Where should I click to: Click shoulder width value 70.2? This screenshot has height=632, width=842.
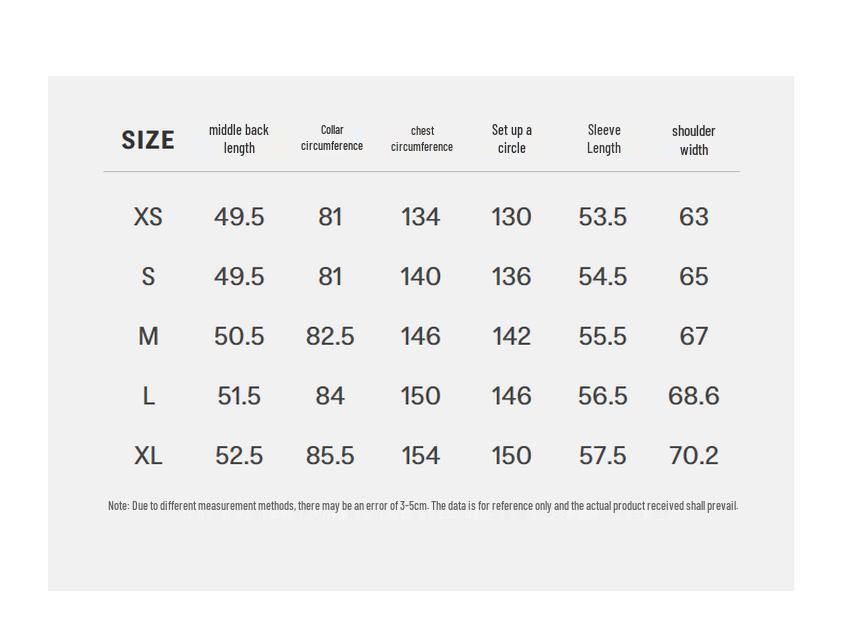click(693, 456)
